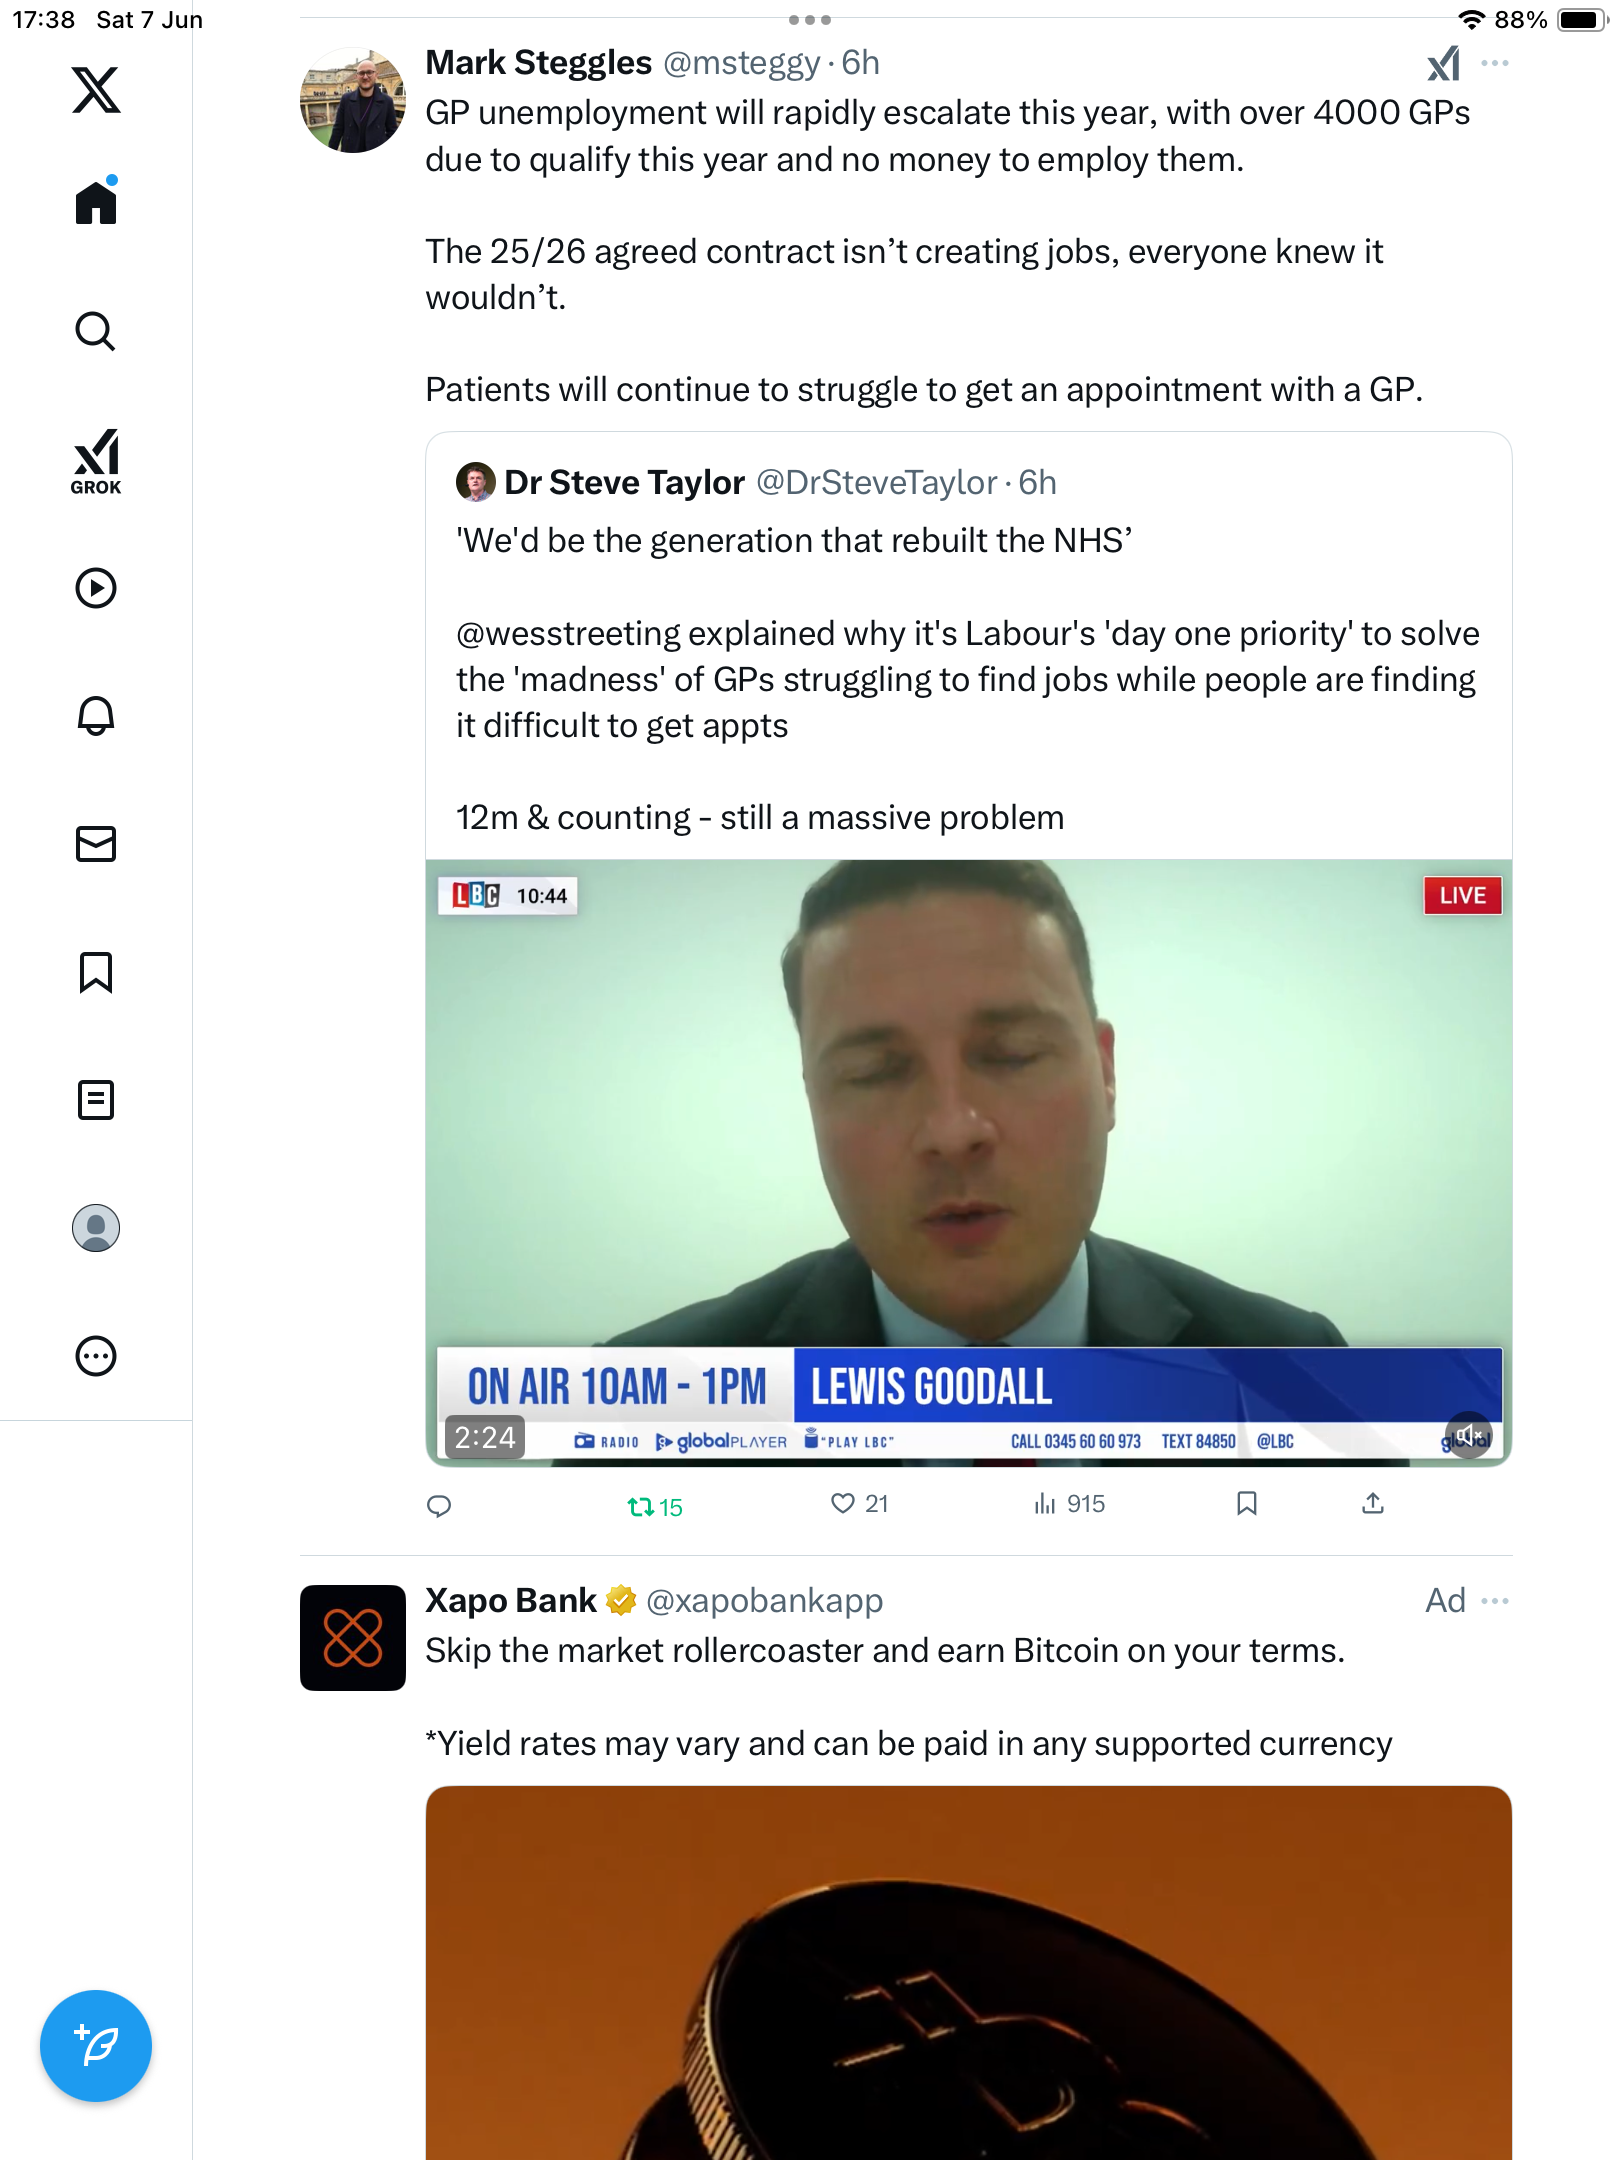Open the profile avatar tab in sidebar
This screenshot has height=2160, width=1620.
96,1228
